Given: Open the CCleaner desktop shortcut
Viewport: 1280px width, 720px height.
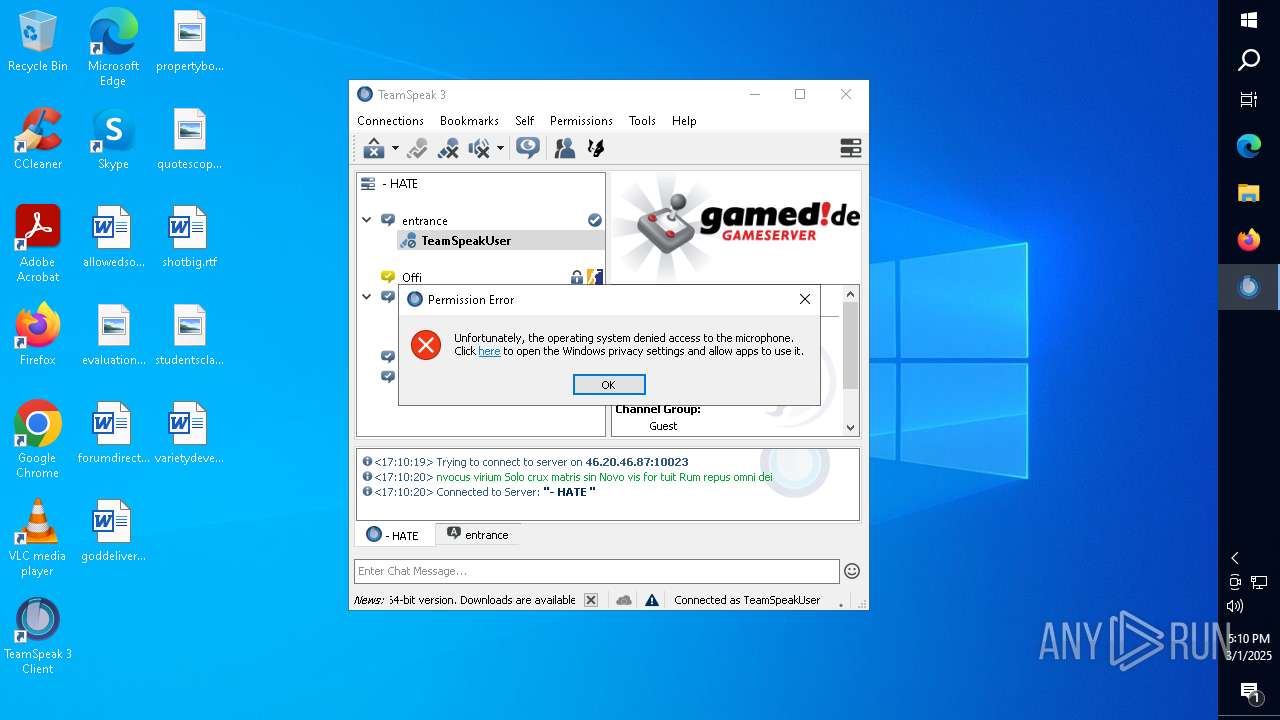Looking at the screenshot, I should [x=38, y=139].
